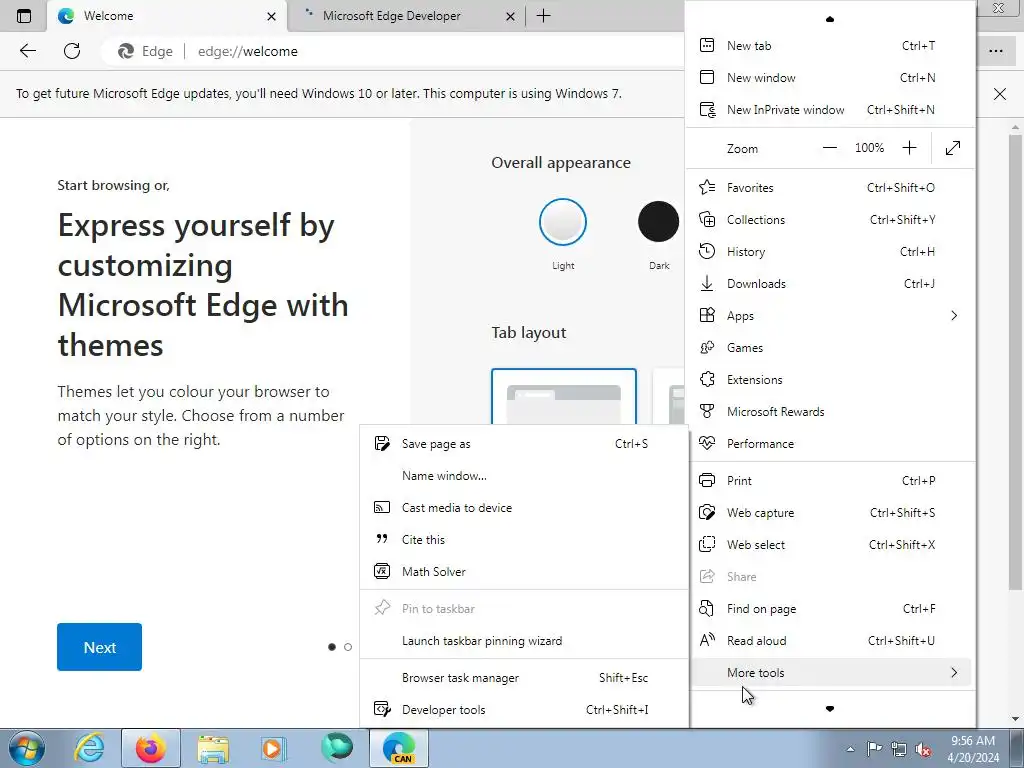Close the Microsoft Edge Developer tab
Screen dimensions: 1024x768
(x=511, y=16)
